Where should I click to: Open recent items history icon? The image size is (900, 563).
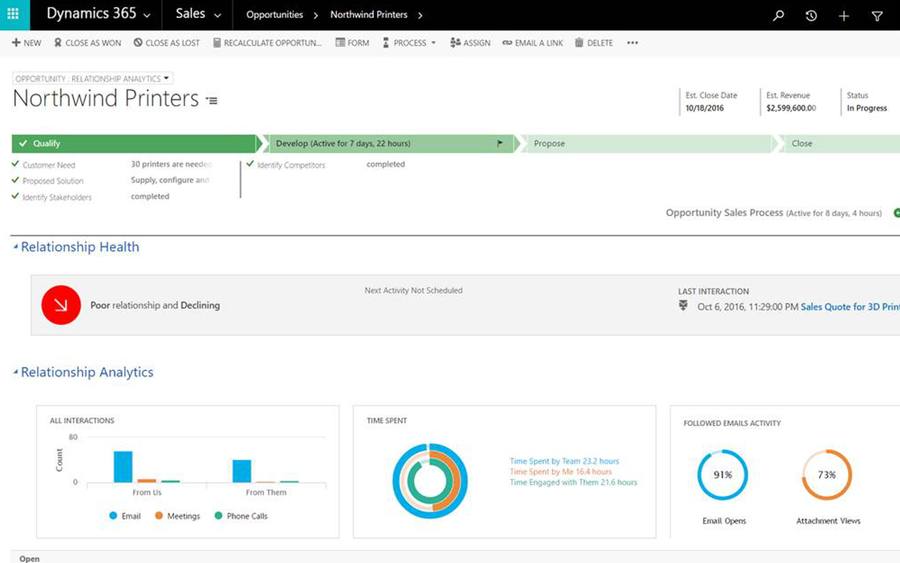pos(811,15)
